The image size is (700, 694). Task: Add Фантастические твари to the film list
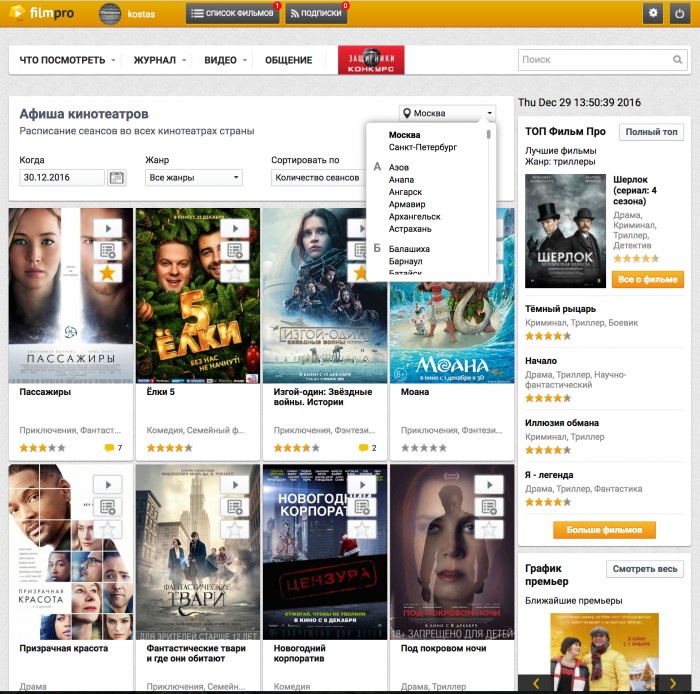point(235,507)
